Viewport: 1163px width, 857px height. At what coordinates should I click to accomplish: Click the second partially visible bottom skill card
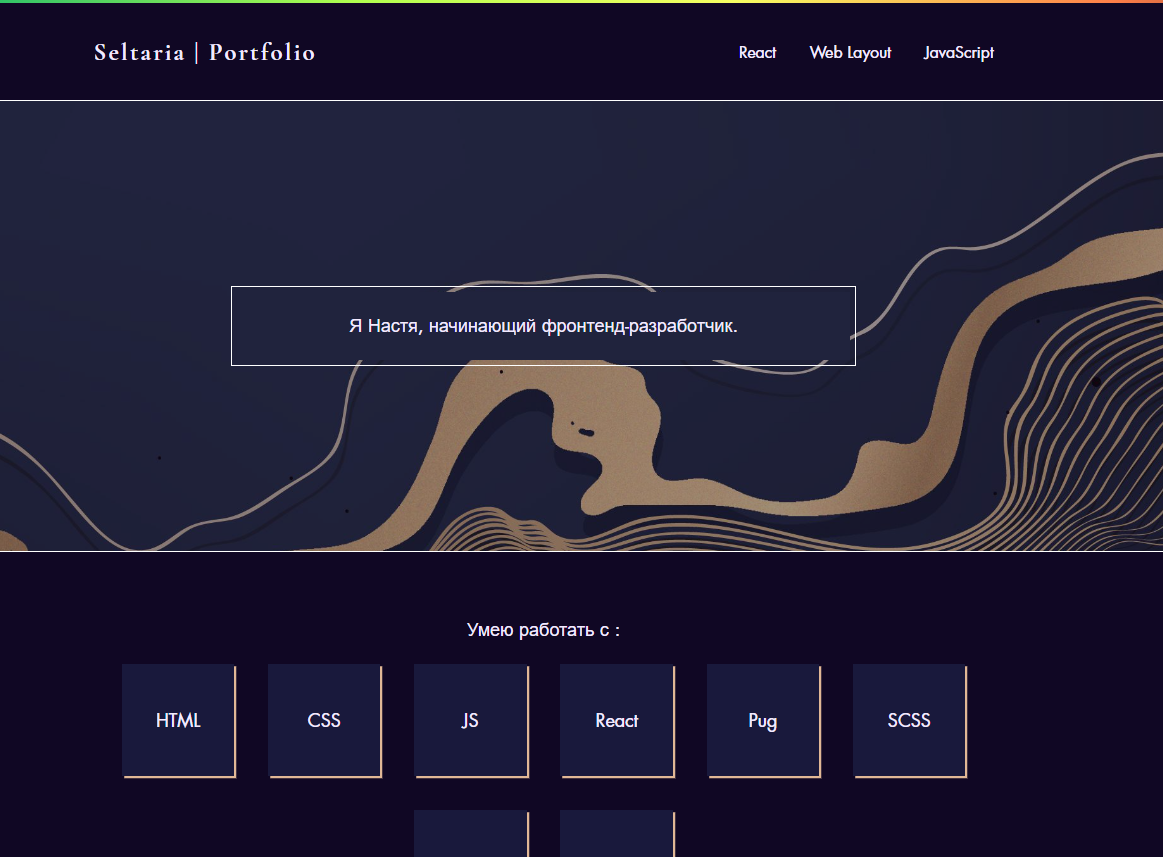[x=616, y=835]
